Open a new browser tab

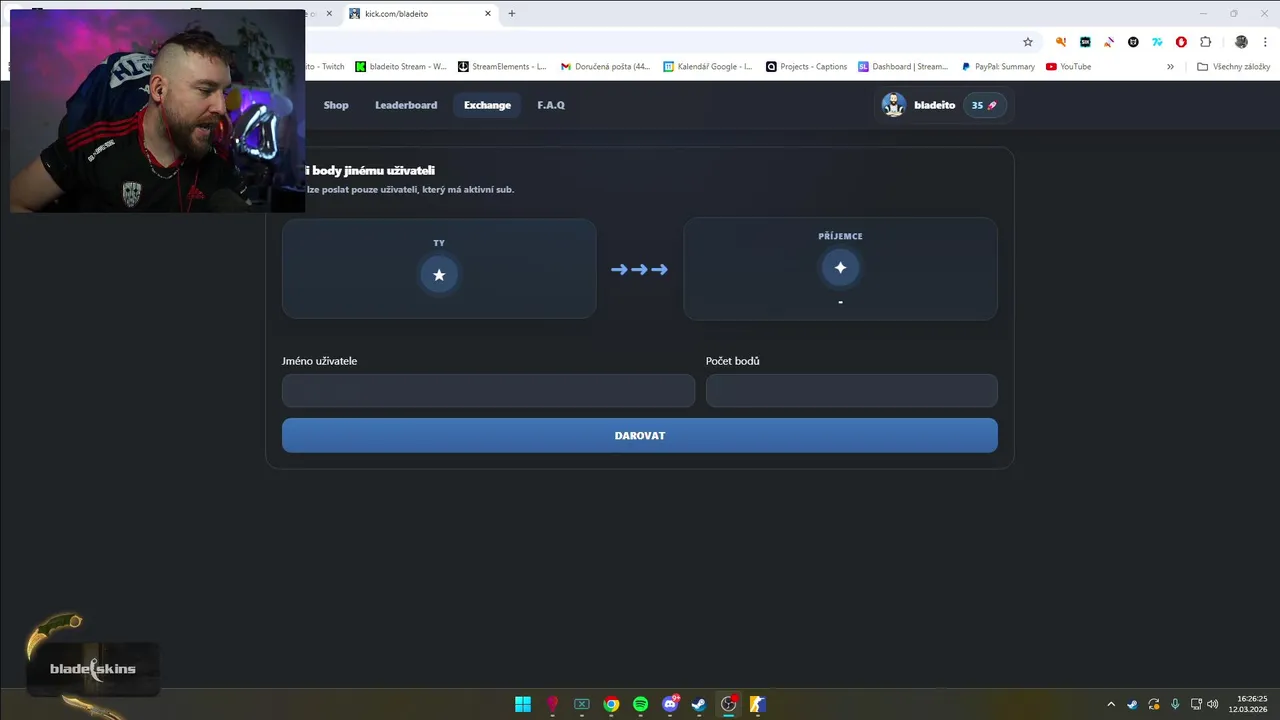(512, 14)
